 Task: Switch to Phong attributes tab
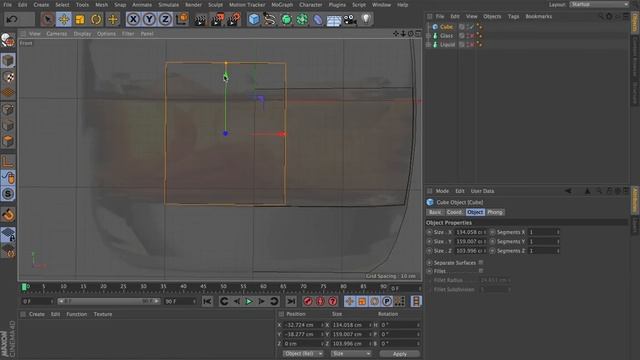tap(495, 212)
